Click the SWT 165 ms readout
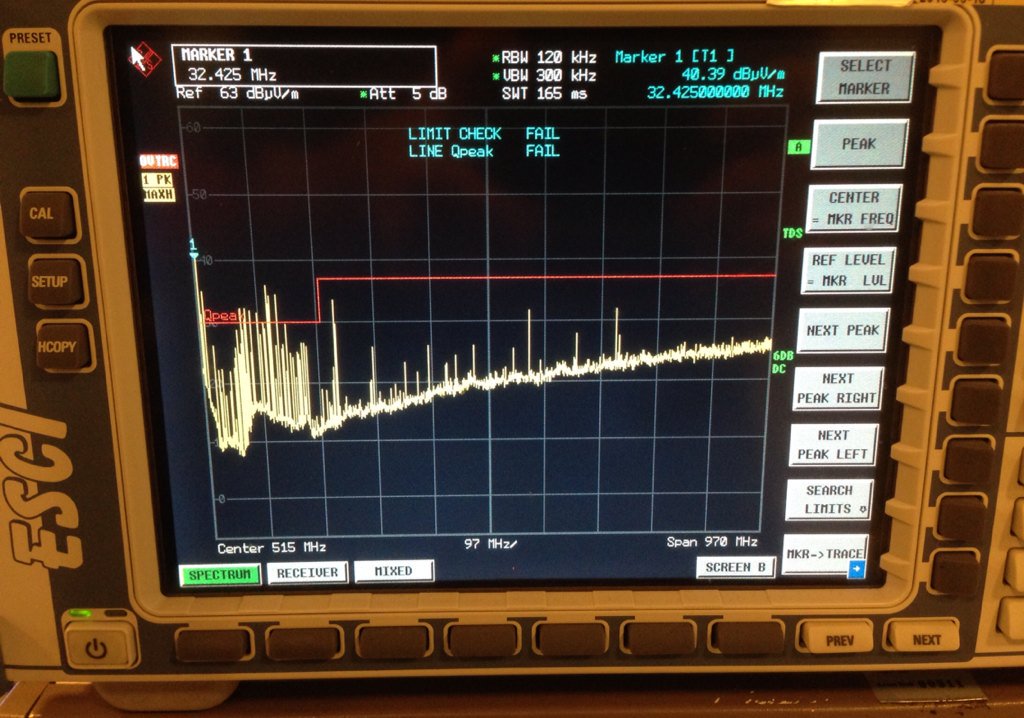 coord(544,93)
